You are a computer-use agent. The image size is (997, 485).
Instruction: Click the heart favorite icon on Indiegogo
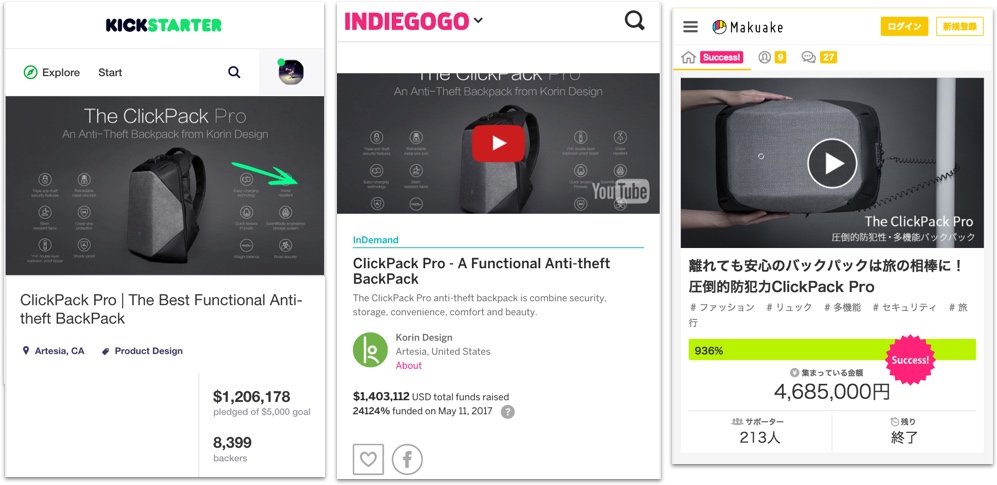coord(368,460)
